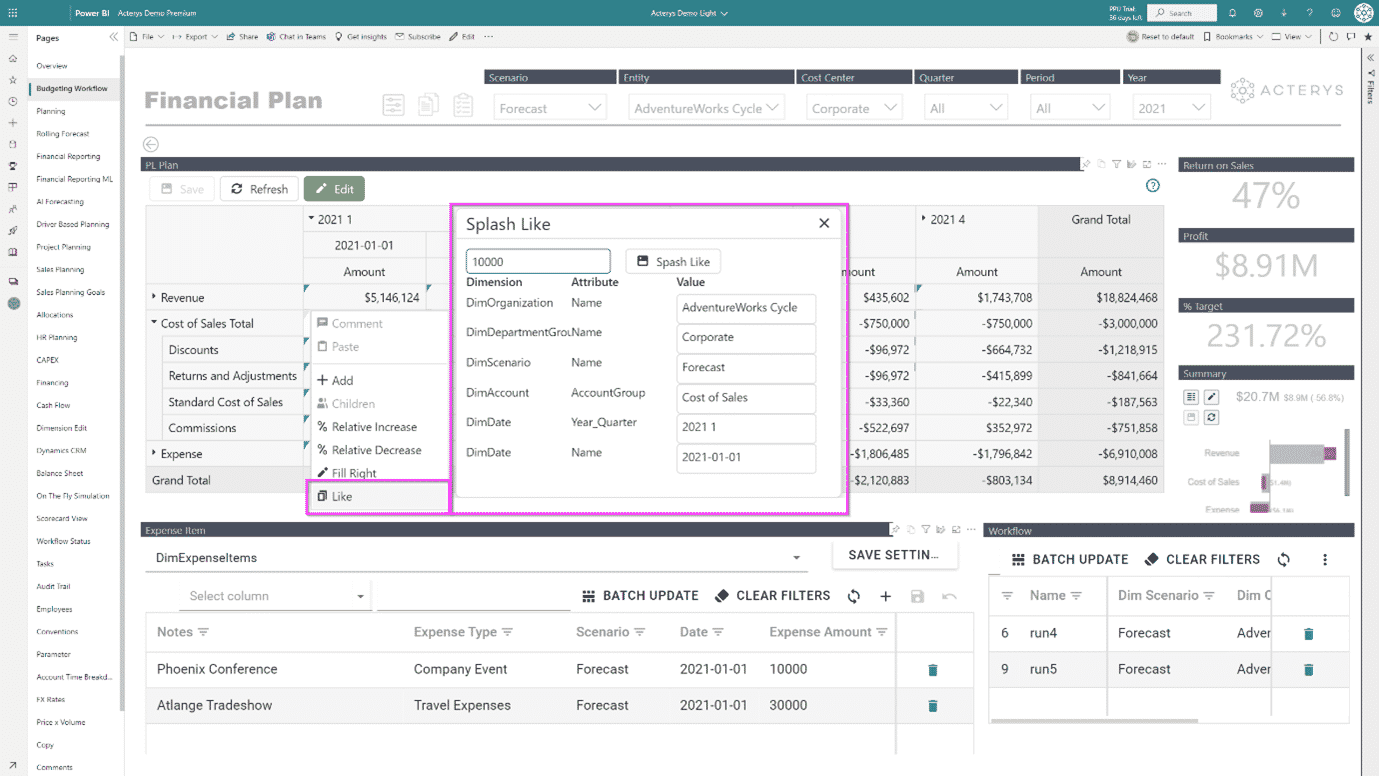The width and height of the screenshot is (1379, 776).
Task: Choose Relative Decrease in context menu
Action: (x=378, y=450)
